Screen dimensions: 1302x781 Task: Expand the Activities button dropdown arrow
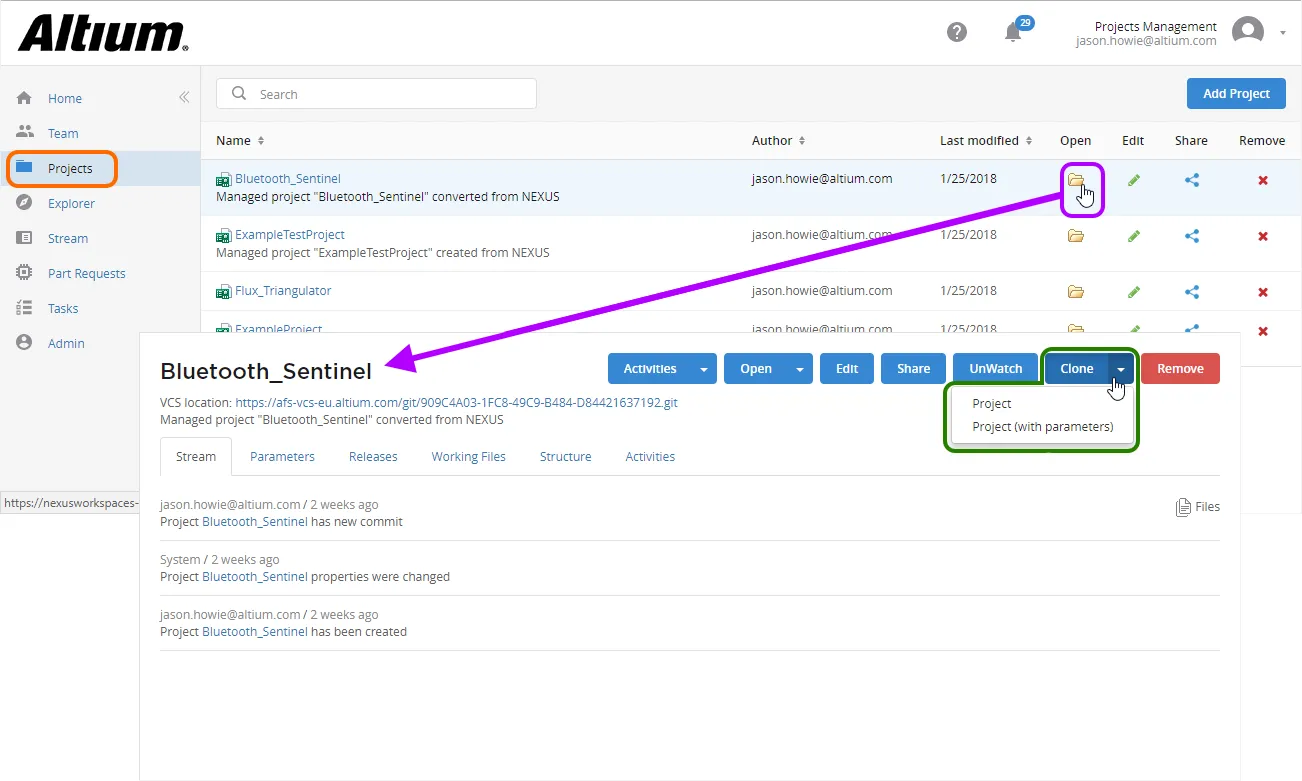point(704,368)
